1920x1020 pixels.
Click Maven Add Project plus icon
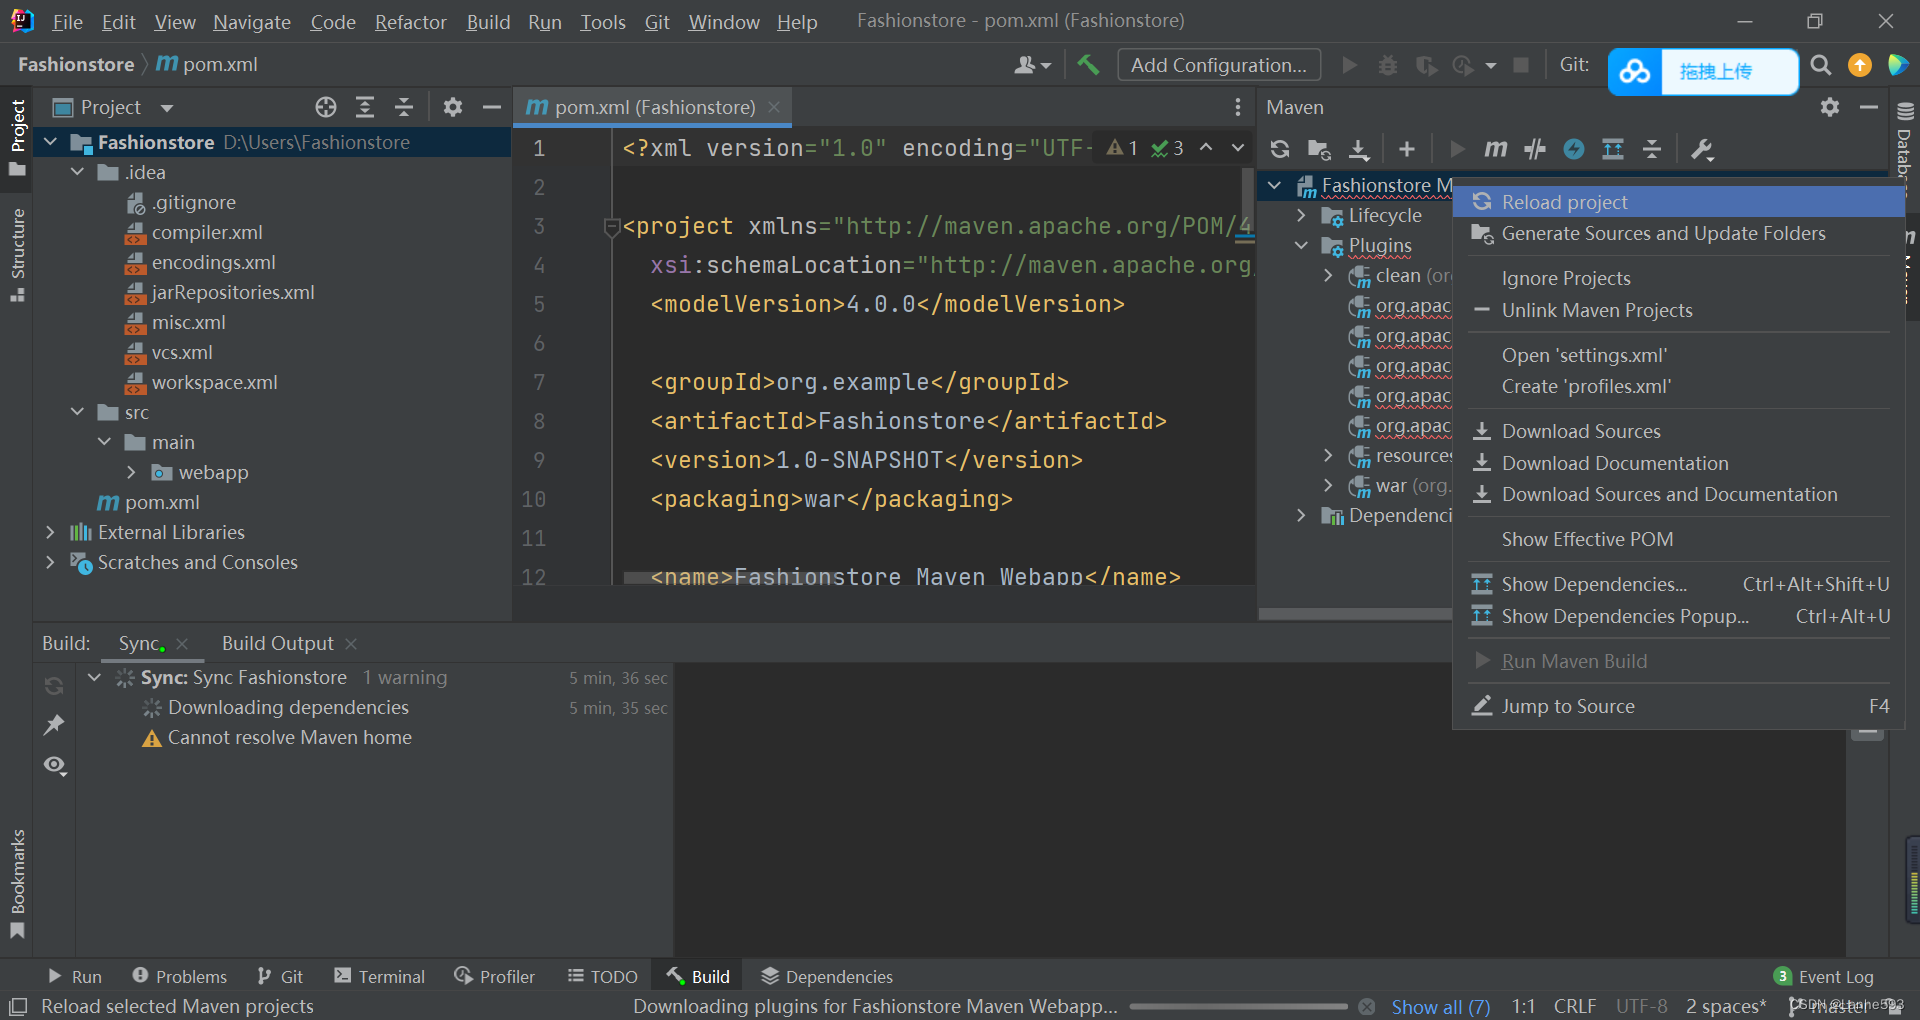coord(1407,149)
